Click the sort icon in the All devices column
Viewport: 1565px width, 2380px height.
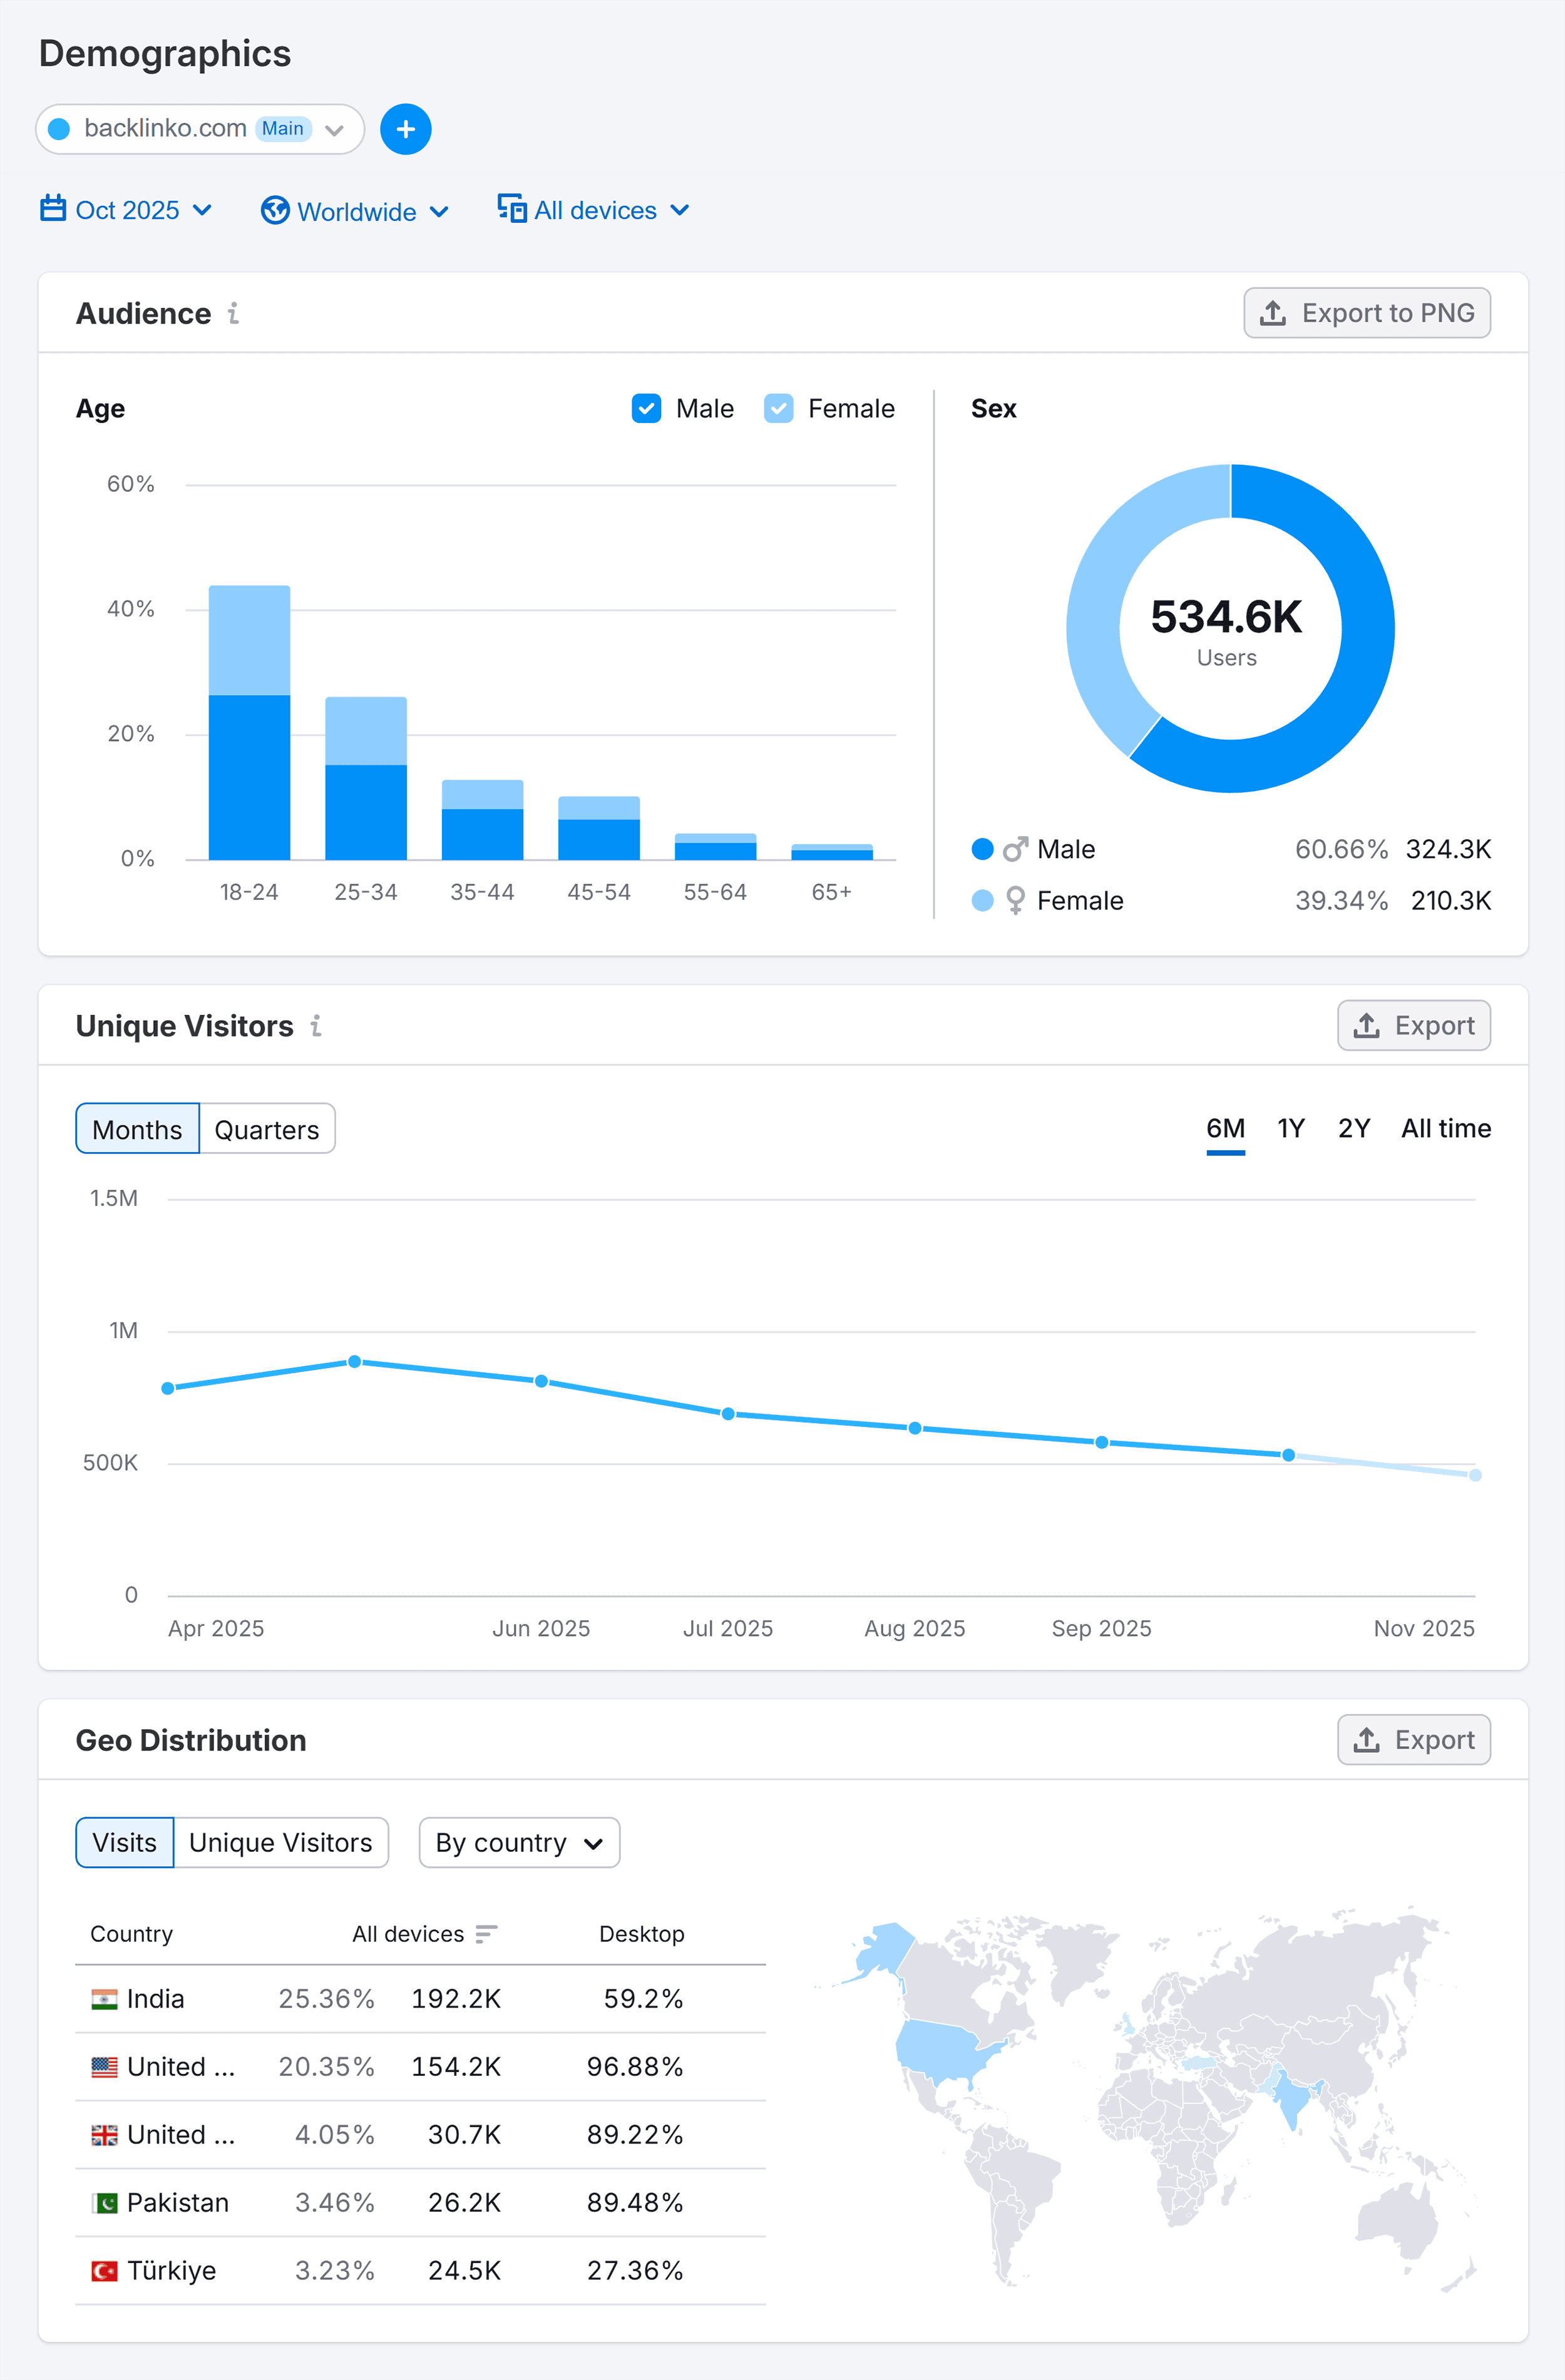(x=487, y=1934)
